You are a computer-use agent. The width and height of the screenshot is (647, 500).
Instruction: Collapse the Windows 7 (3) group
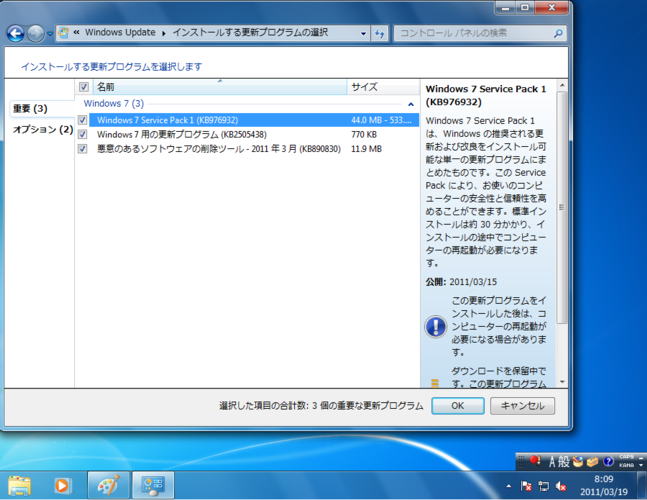click(411, 104)
